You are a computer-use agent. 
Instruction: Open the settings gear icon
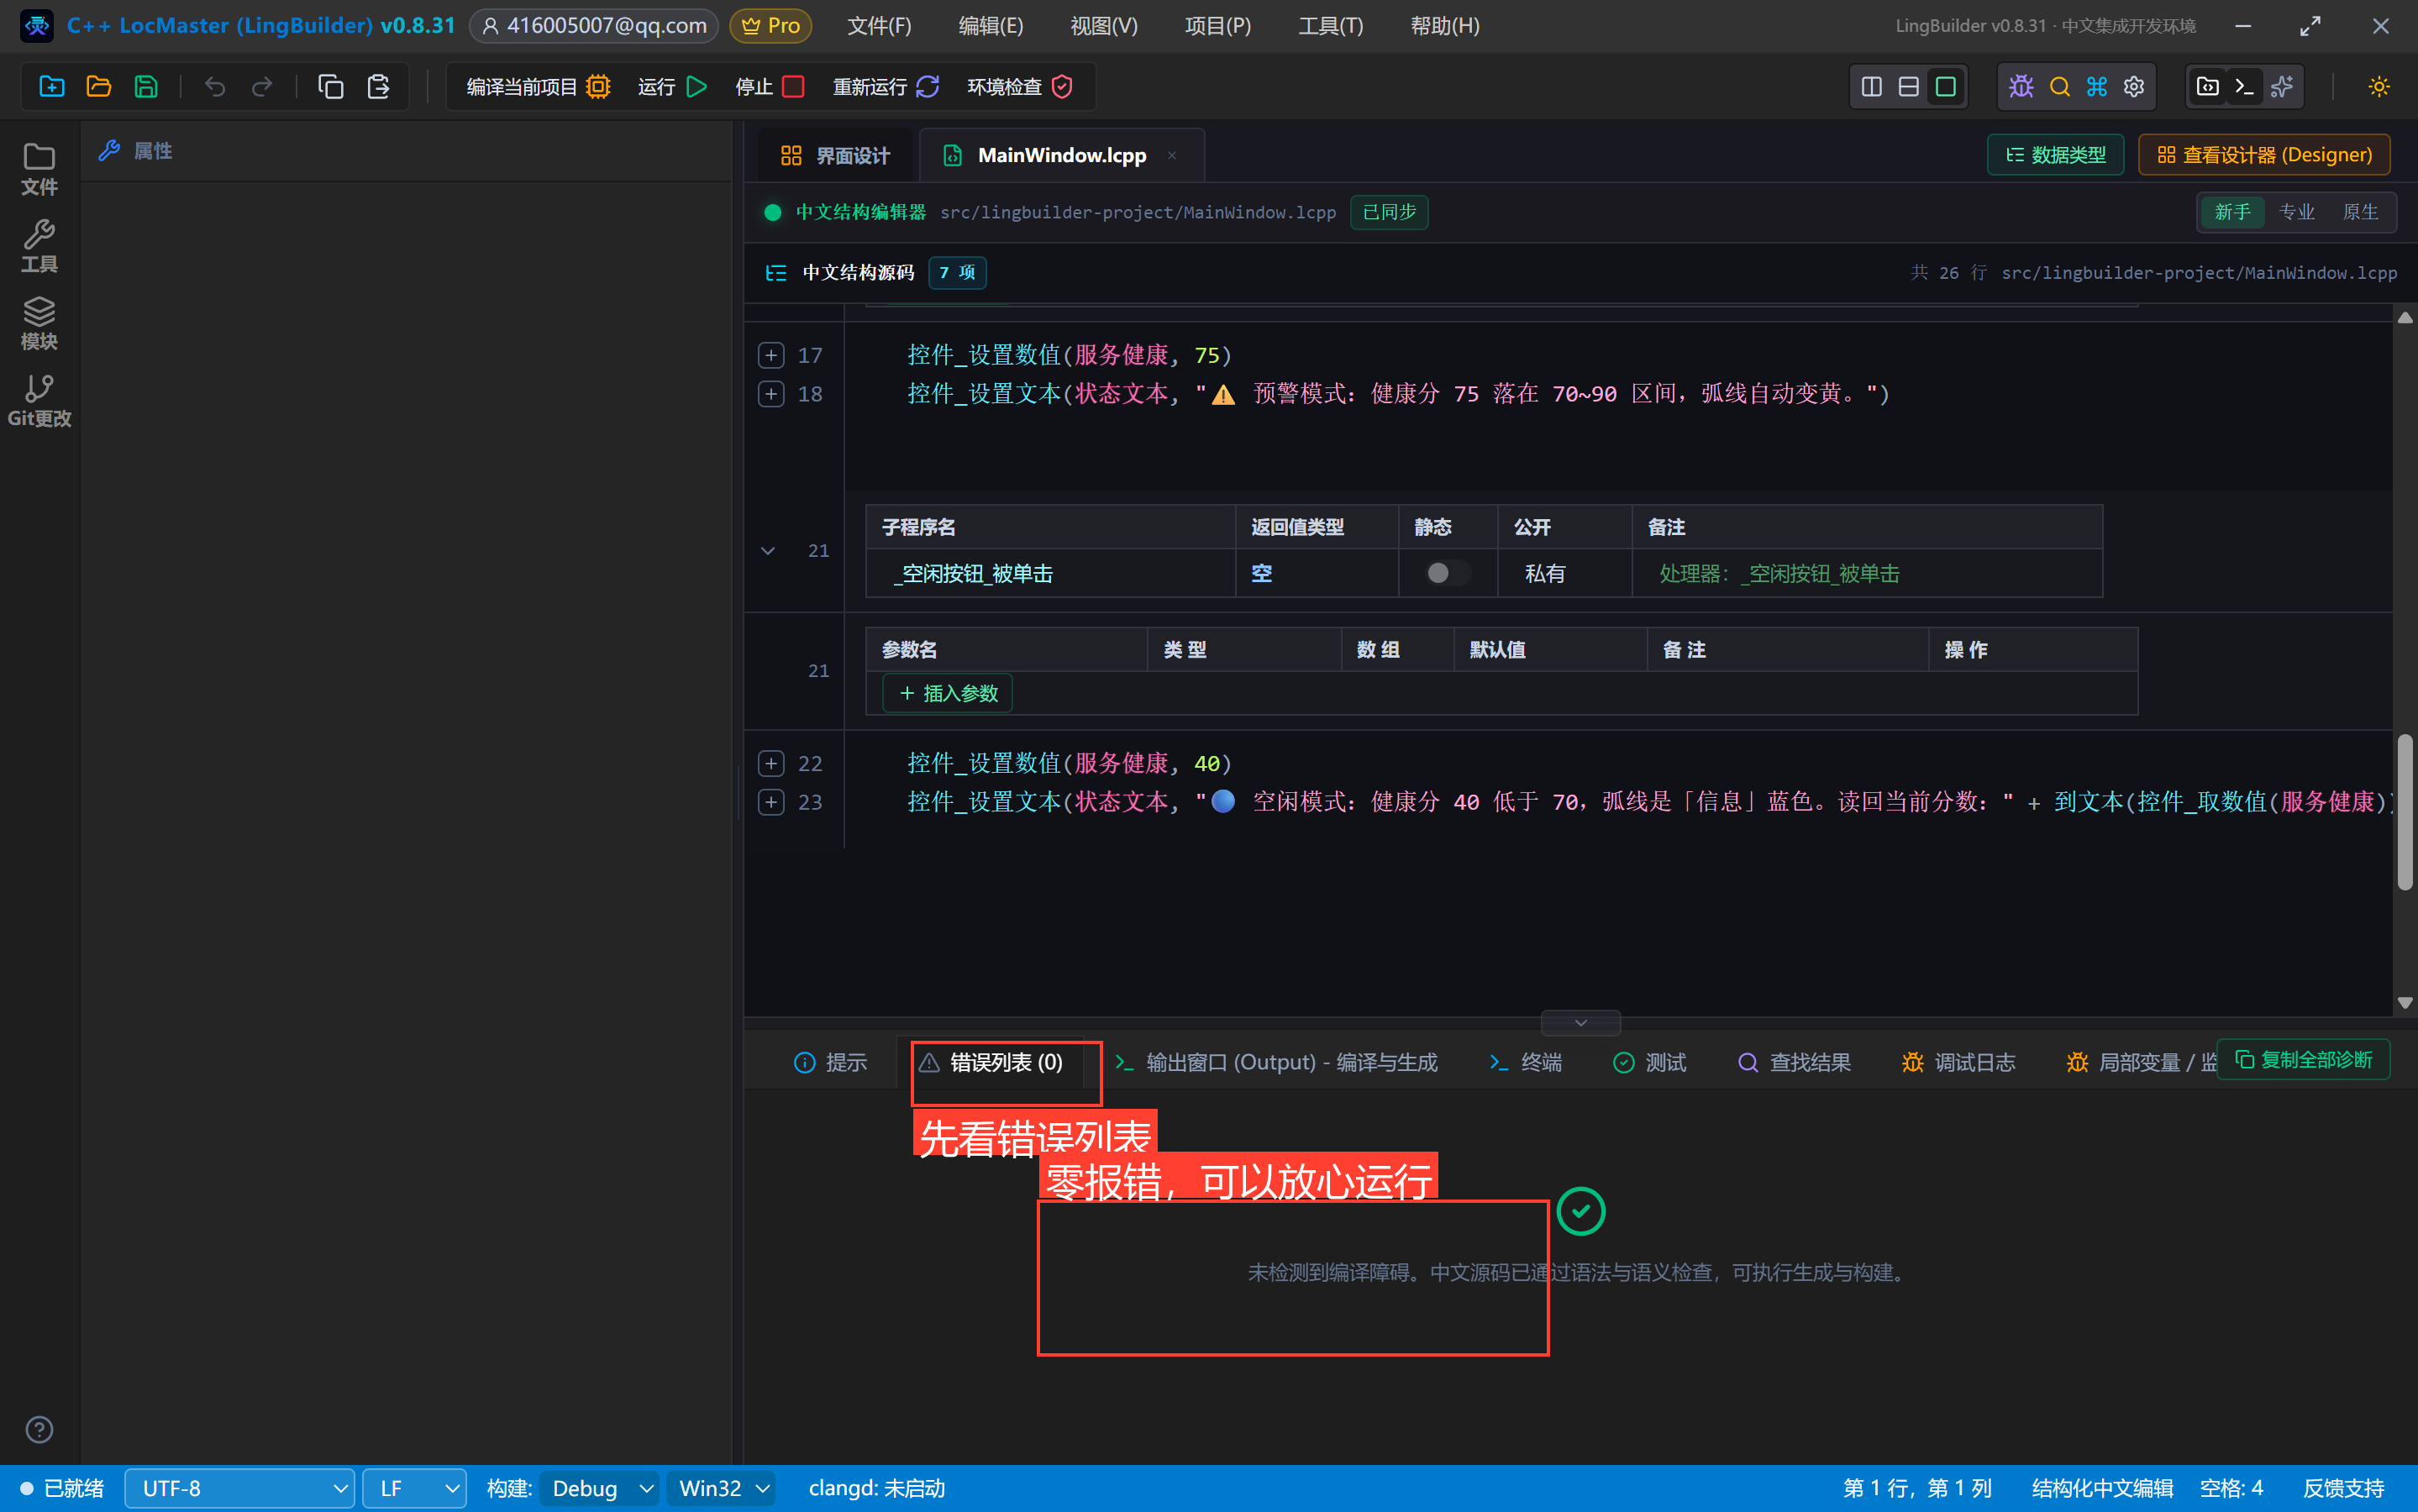coord(2134,87)
